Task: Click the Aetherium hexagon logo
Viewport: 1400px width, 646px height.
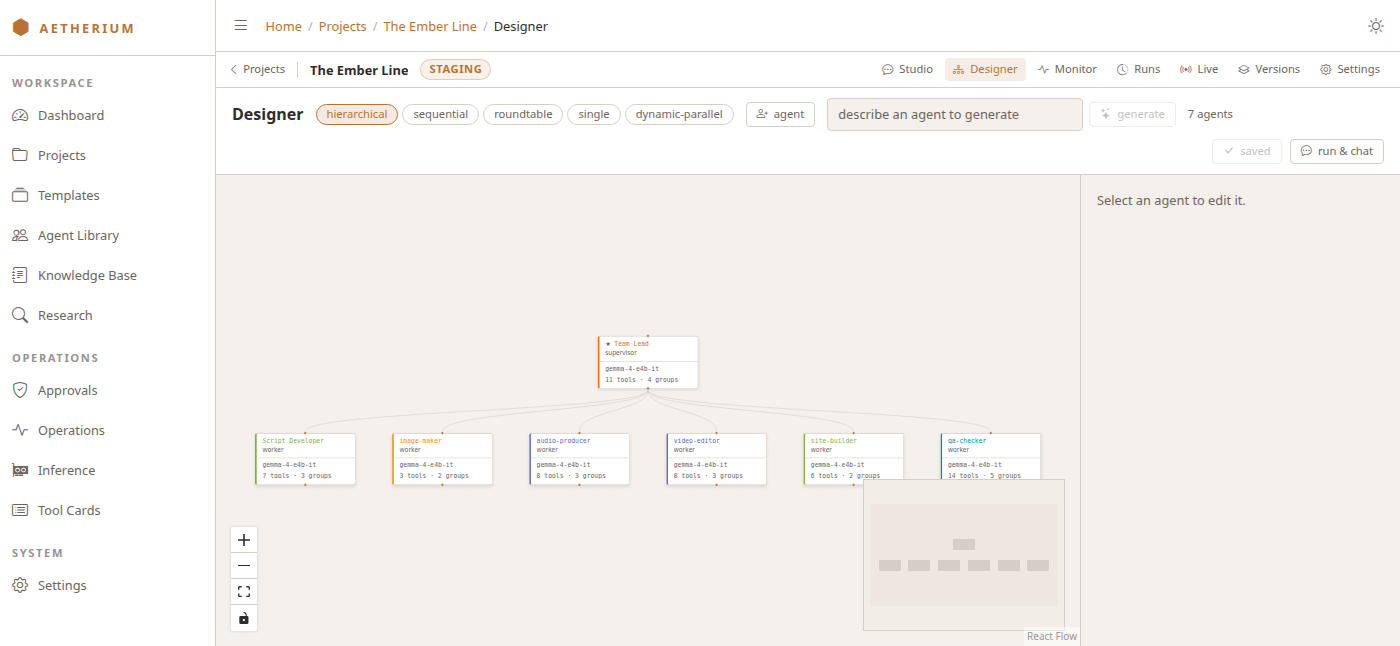Action: [x=20, y=28]
